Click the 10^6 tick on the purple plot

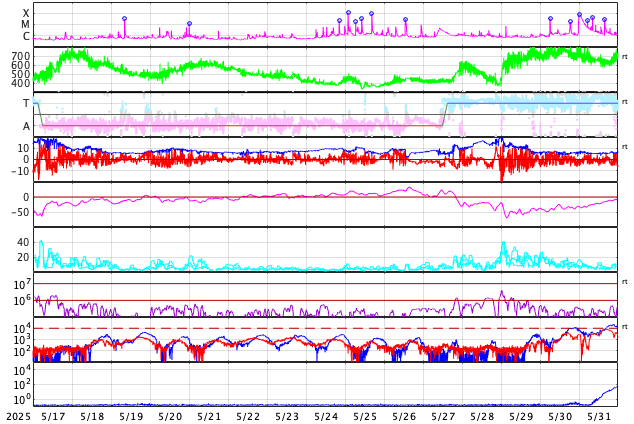click(21, 301)
